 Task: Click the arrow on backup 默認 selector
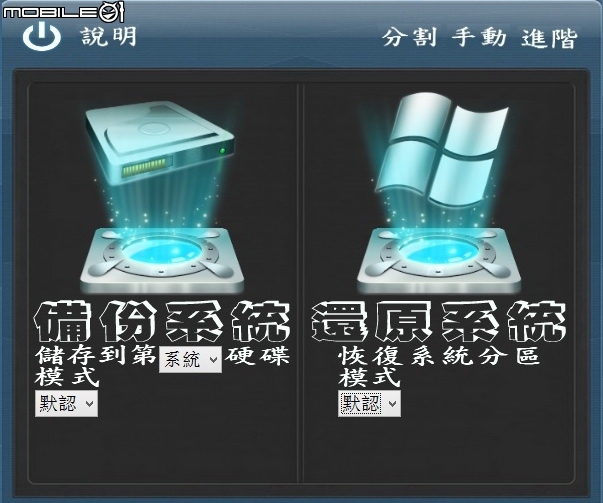[90, 404]
